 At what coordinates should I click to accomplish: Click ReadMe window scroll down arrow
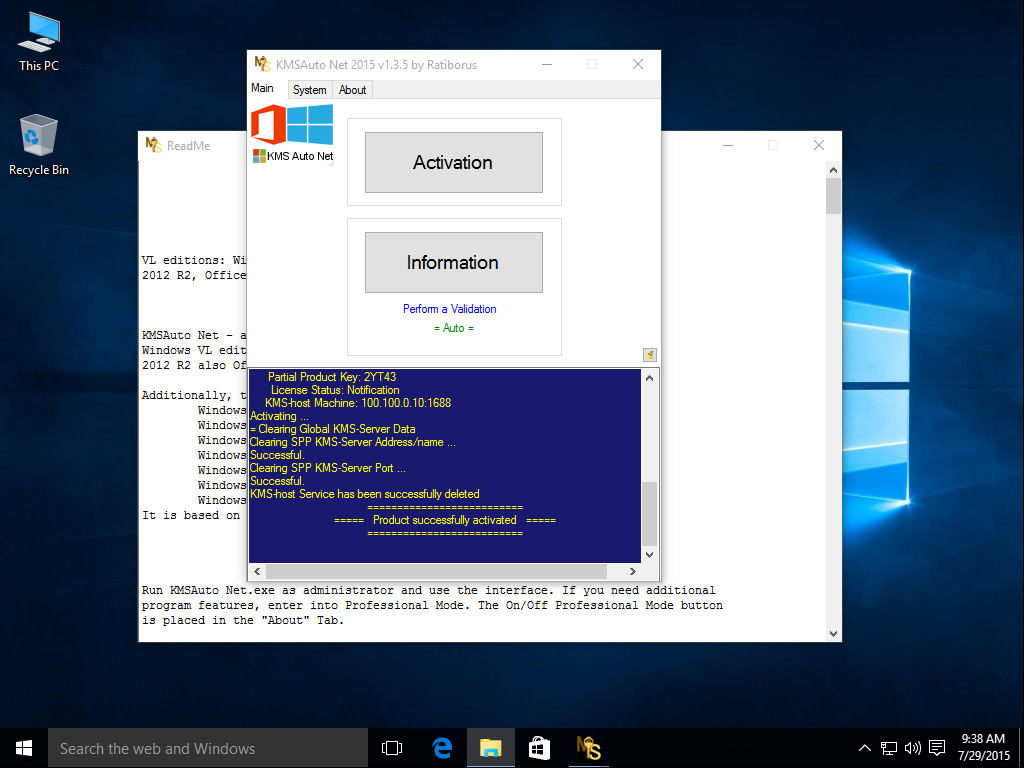[833, 633]
